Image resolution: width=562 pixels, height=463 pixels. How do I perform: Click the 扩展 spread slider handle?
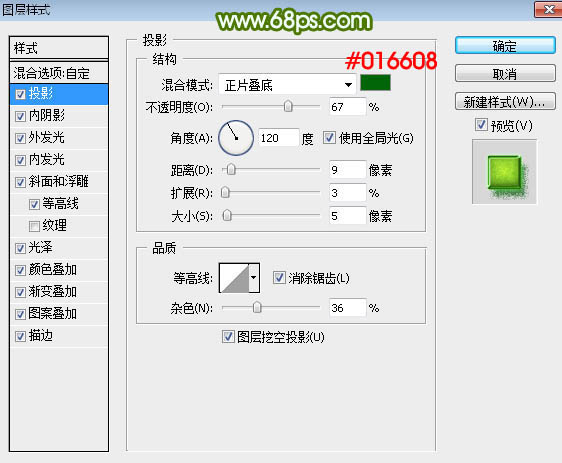pos(225,192)
